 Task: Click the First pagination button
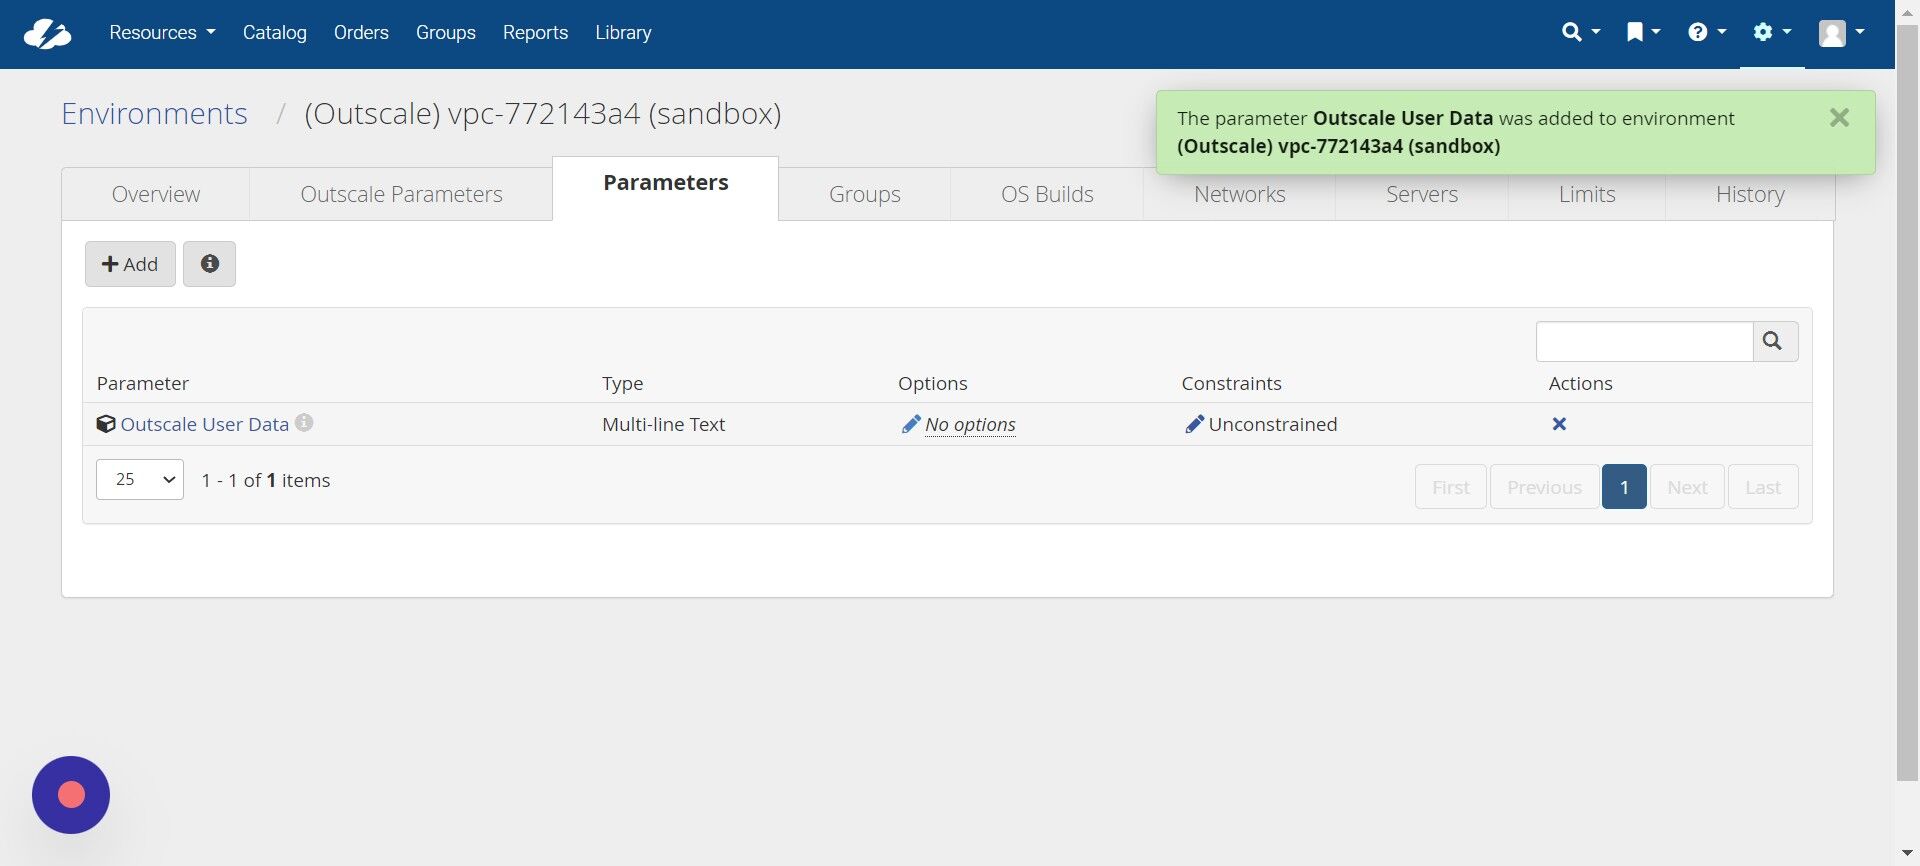click(1451, 487)
